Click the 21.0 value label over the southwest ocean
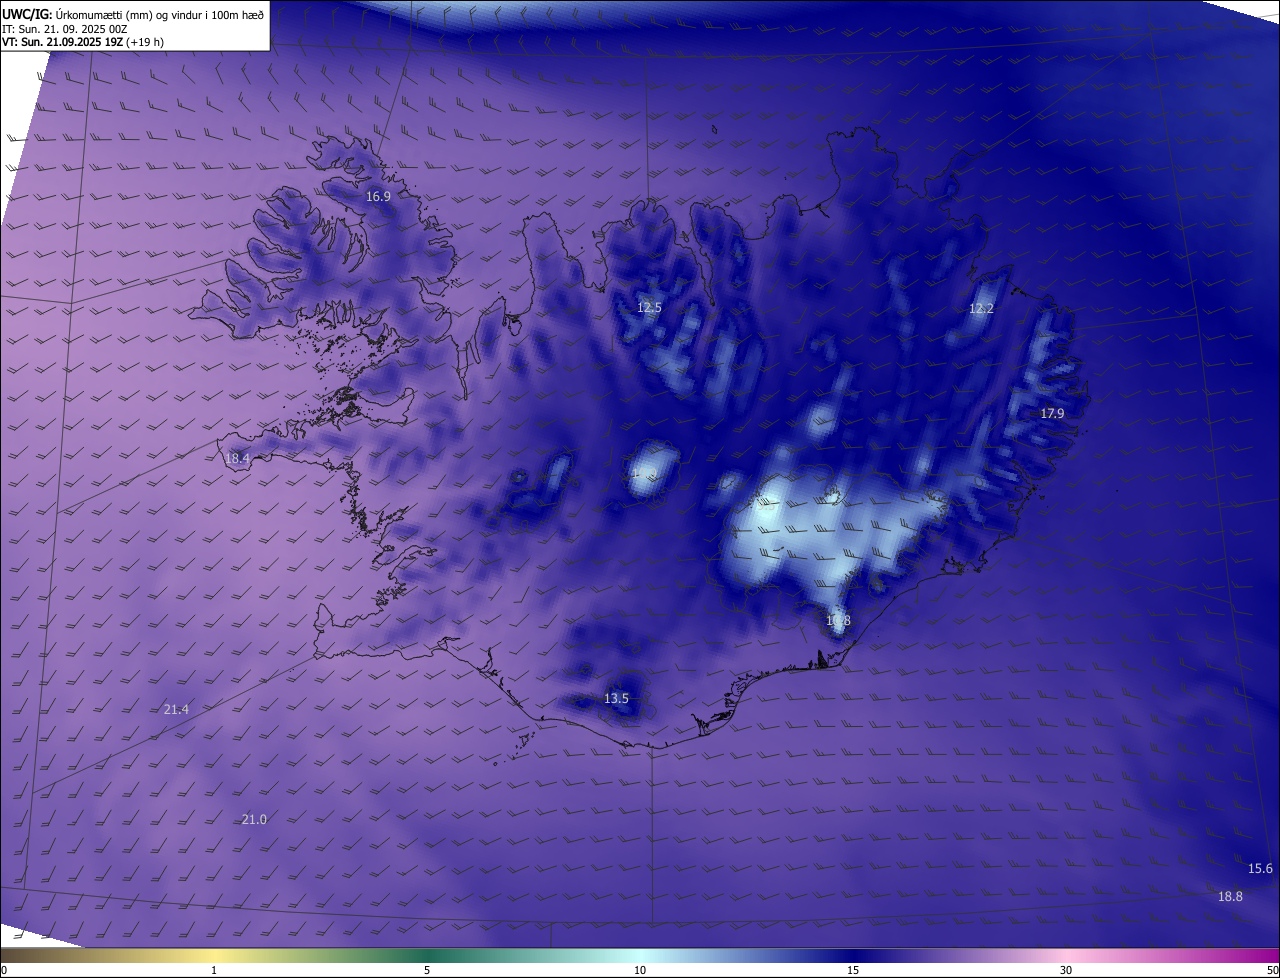1280x978 pixels. (x=254, y=820)
